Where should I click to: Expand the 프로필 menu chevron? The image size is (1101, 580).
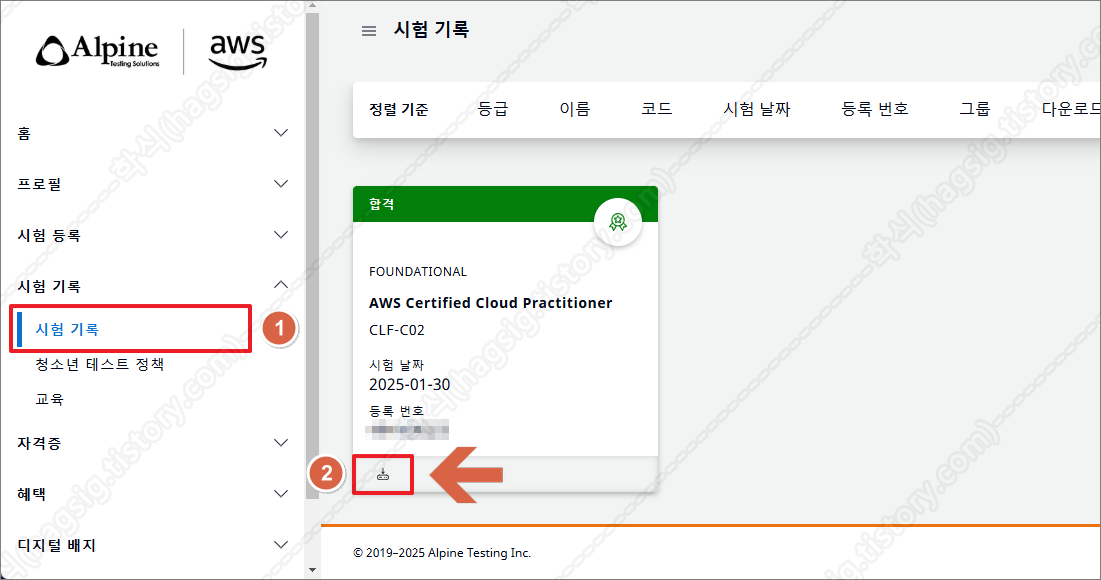(x=281, y=184)
